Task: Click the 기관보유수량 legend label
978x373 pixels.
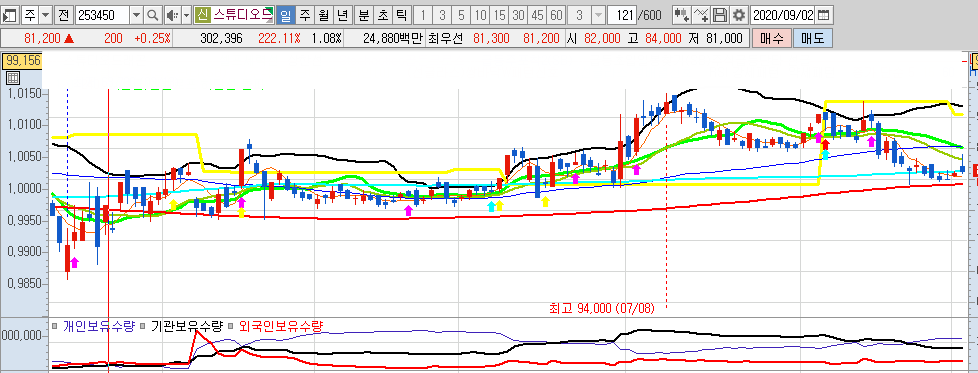Action: (x=186, y=326)
